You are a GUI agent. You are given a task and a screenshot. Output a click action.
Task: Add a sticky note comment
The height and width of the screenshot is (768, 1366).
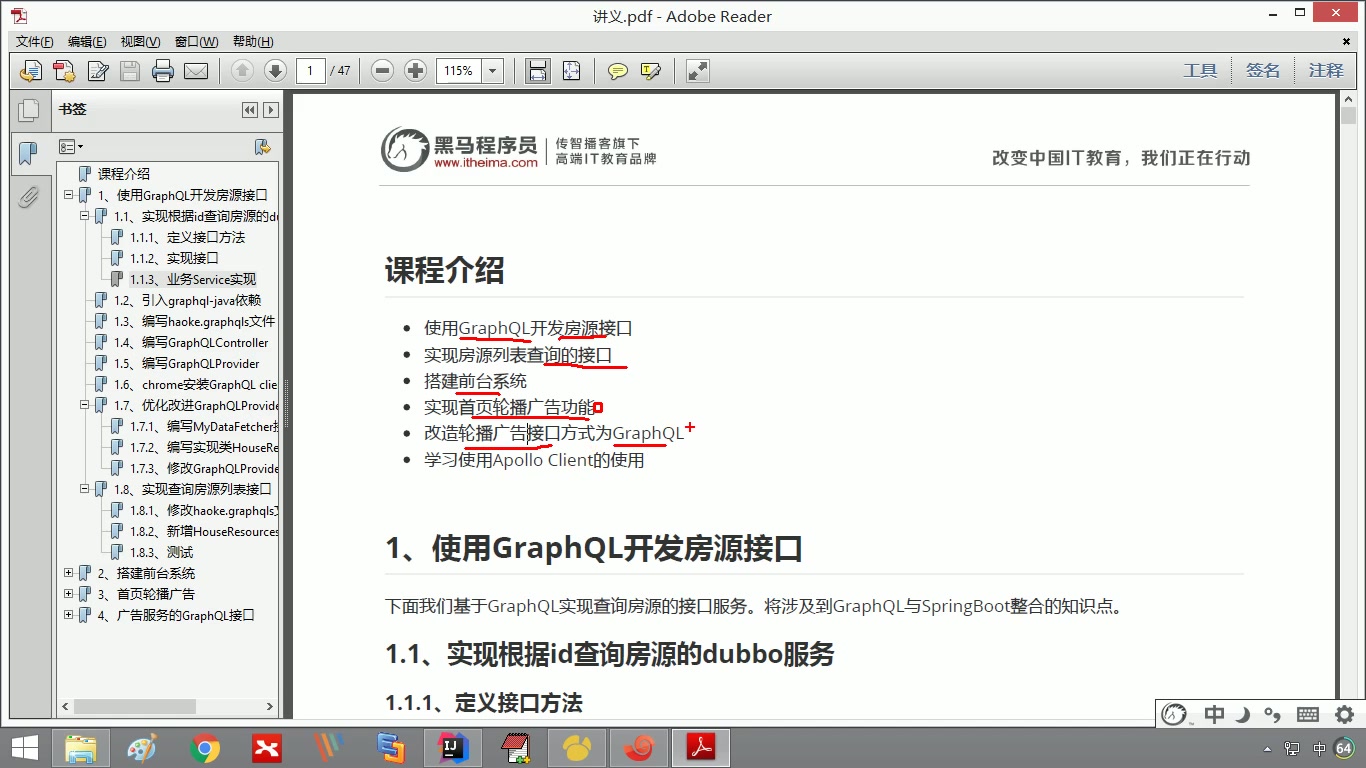[x=618, y=71]
